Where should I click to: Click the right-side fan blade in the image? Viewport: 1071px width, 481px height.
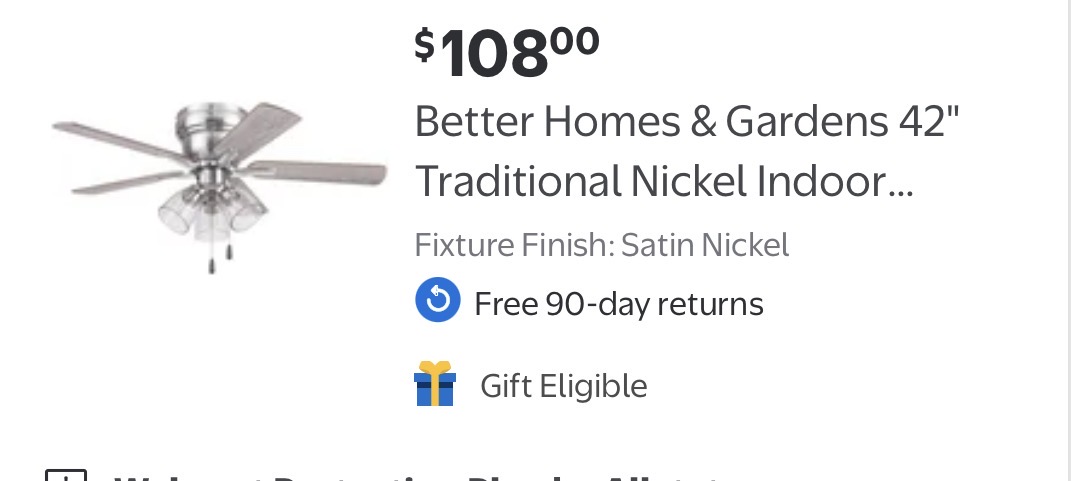318,172
